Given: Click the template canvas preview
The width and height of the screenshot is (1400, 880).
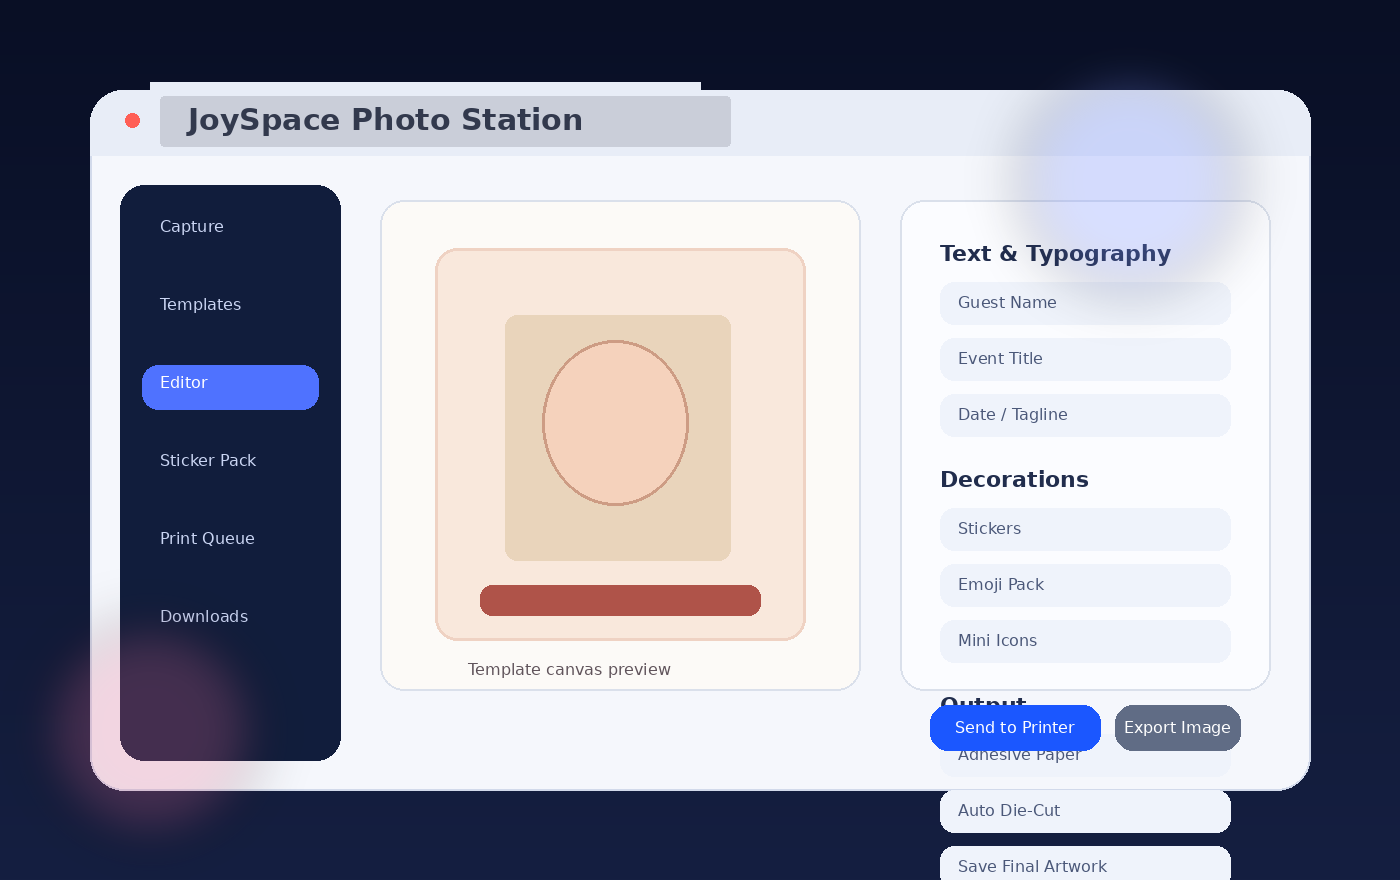Looking at the screenshot, I should (x=620, y=445).
